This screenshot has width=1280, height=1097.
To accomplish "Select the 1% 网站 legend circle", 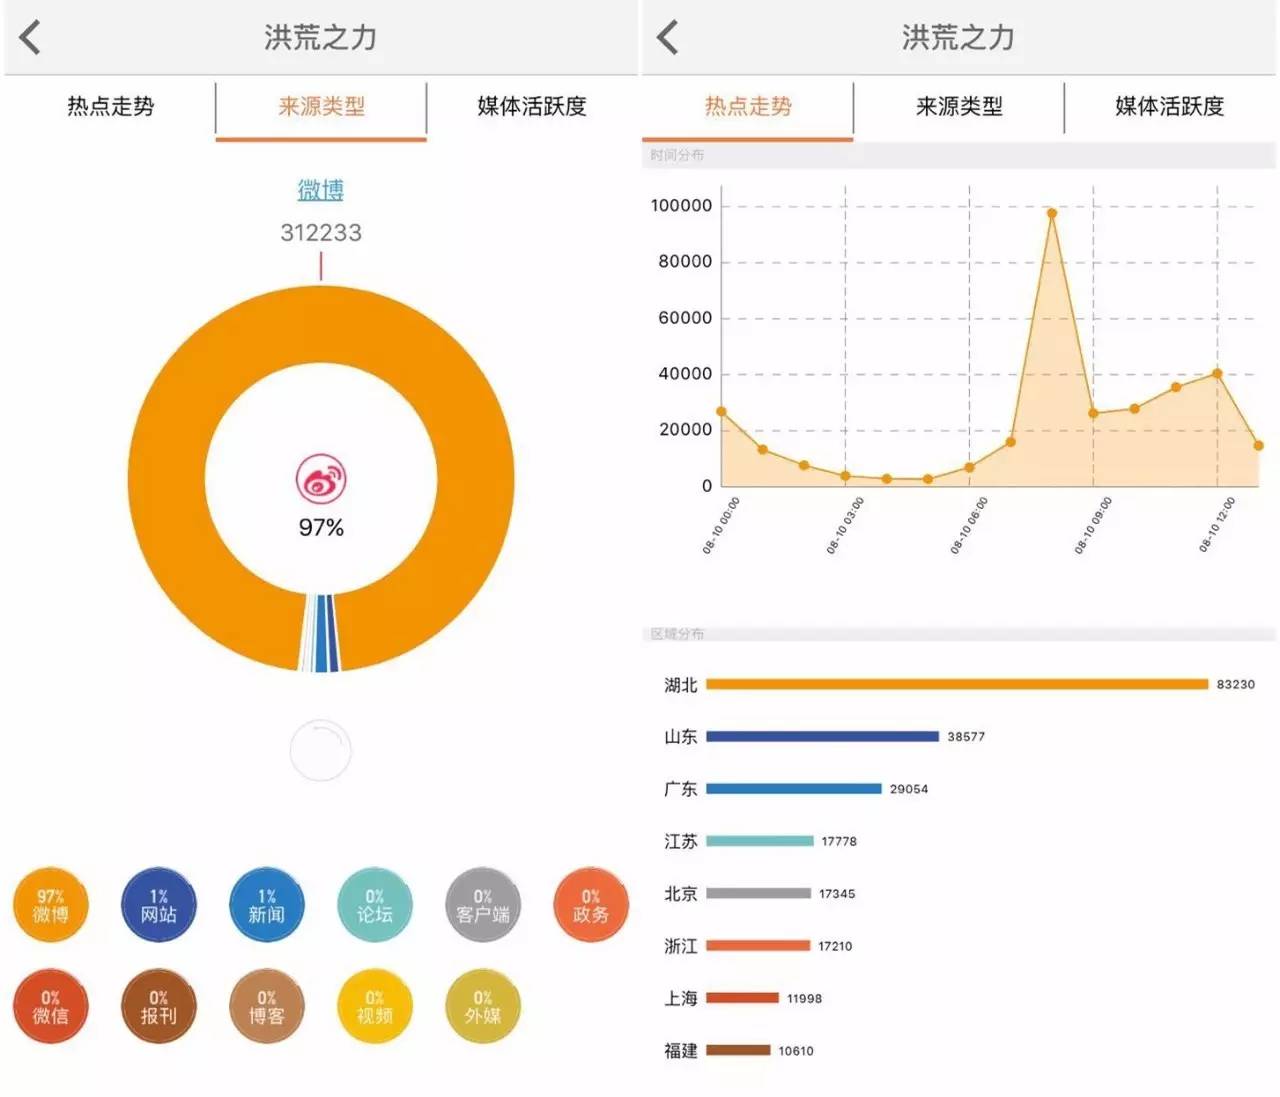I will [x=159, y=905].
